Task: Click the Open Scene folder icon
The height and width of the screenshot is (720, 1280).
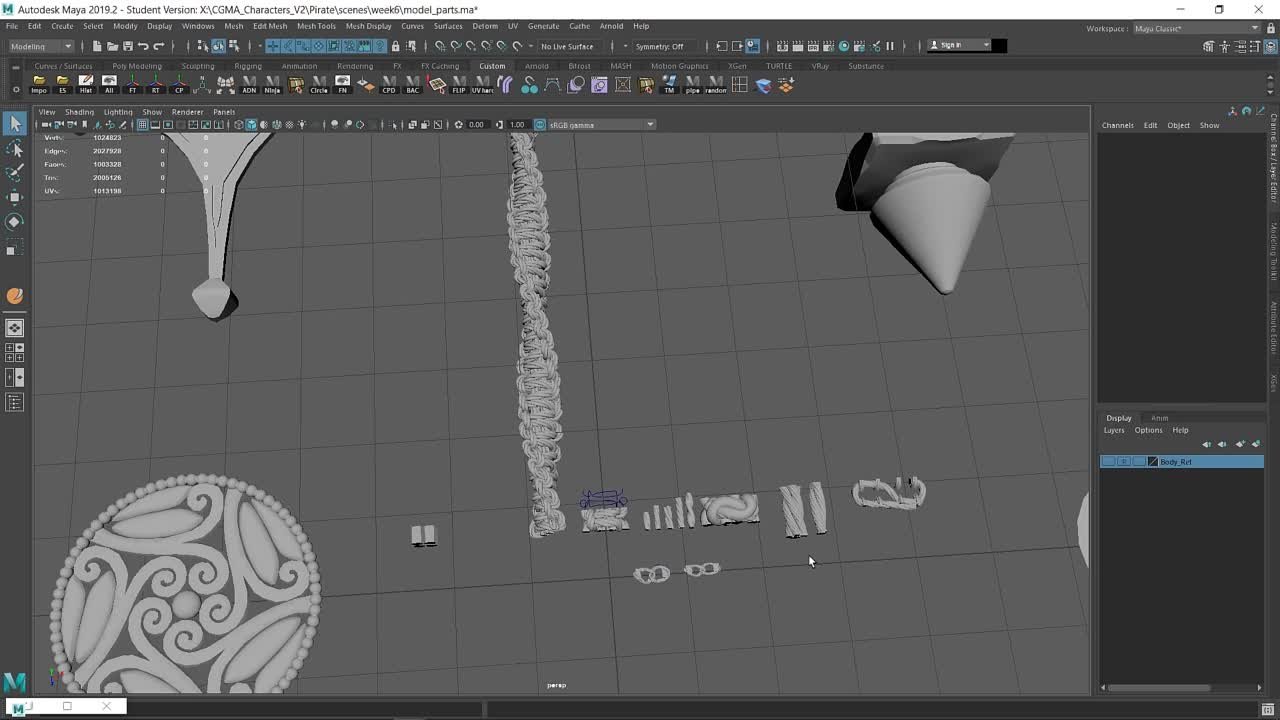Action: coord(112,46)
